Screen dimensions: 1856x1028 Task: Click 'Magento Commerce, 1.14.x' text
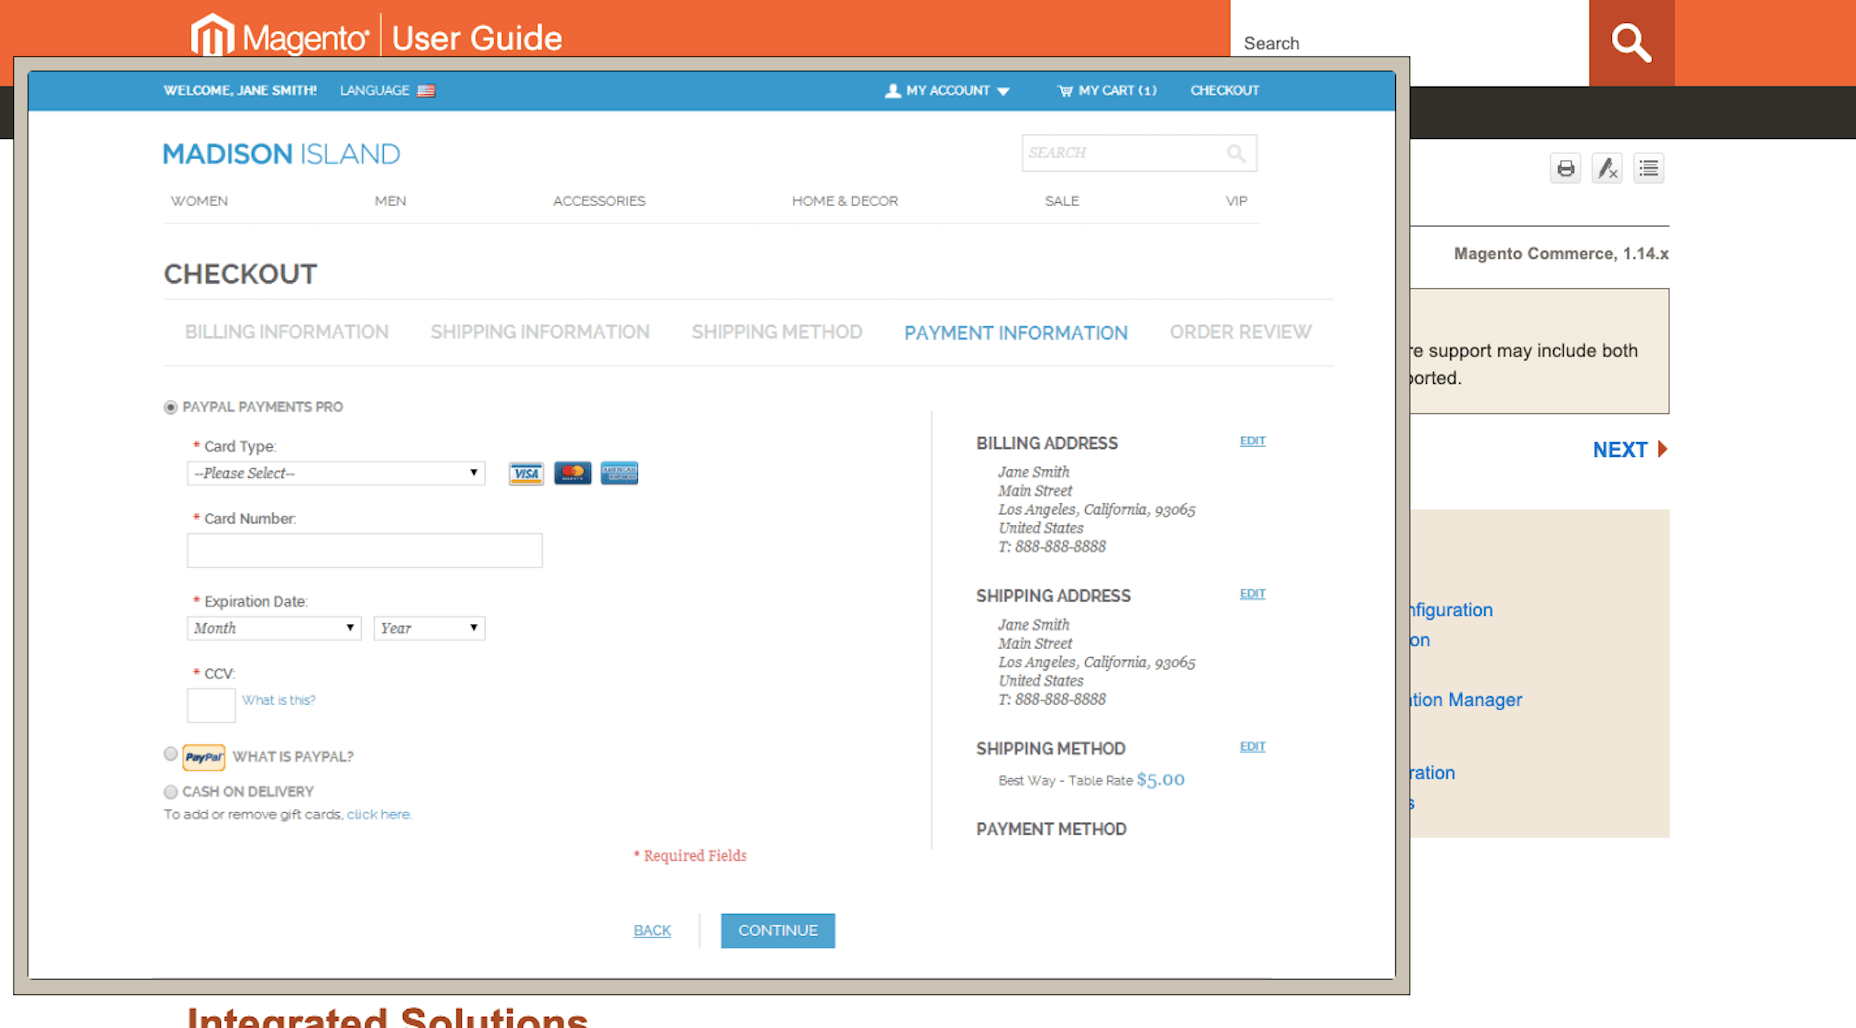(x=1561, y=254)
